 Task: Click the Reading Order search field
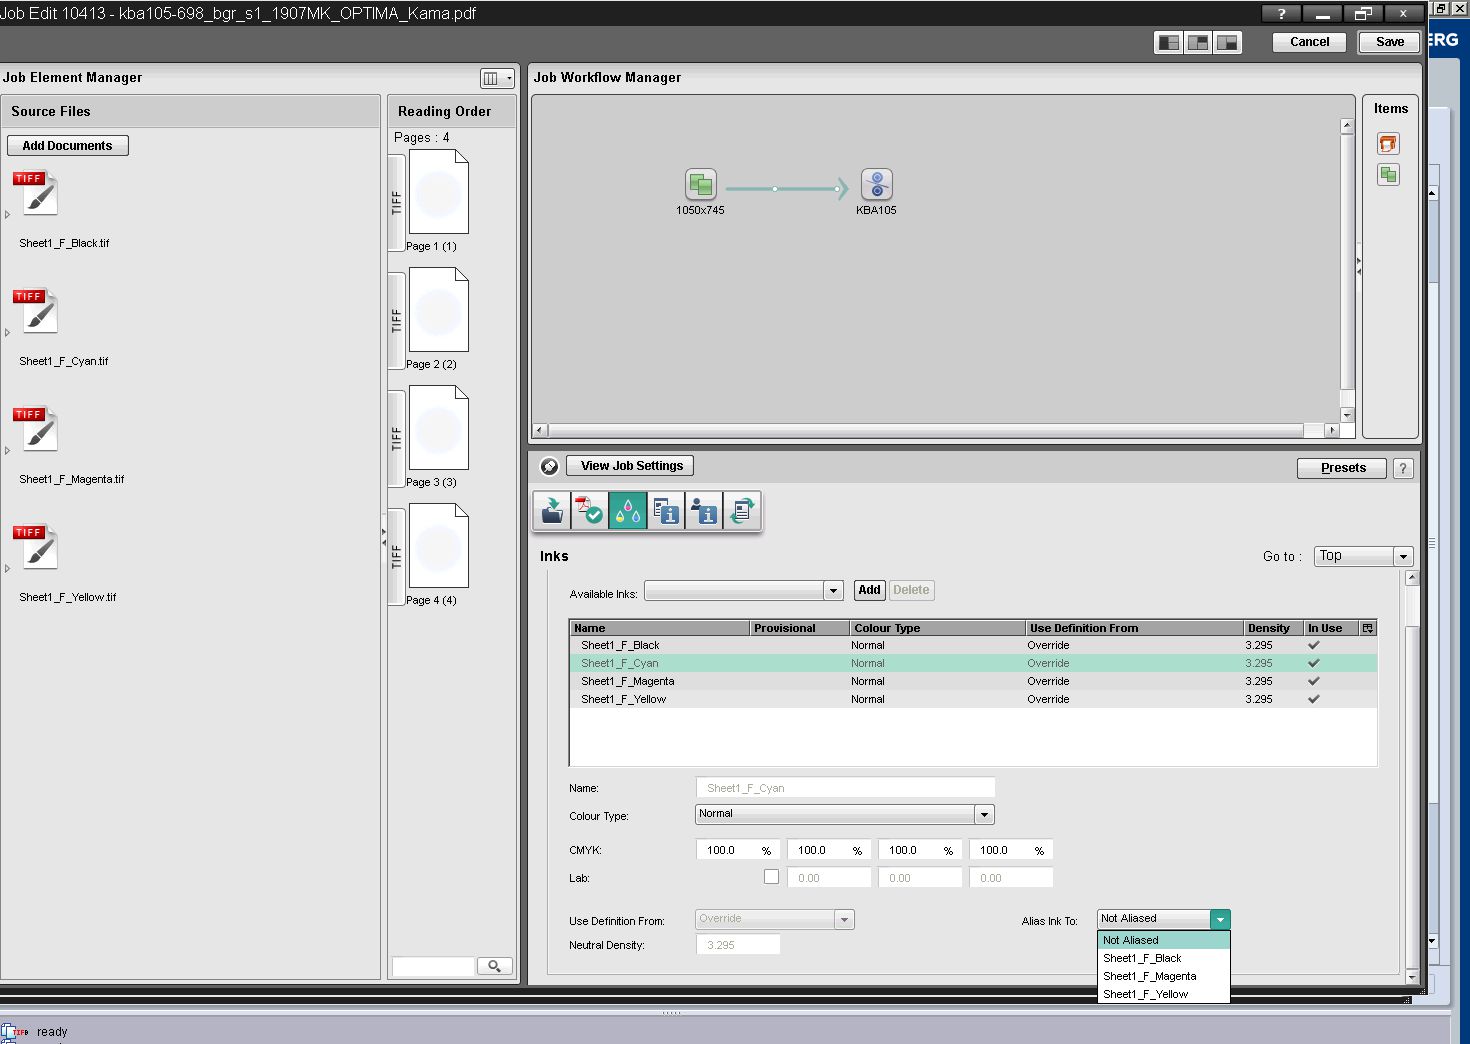point(433,966)
